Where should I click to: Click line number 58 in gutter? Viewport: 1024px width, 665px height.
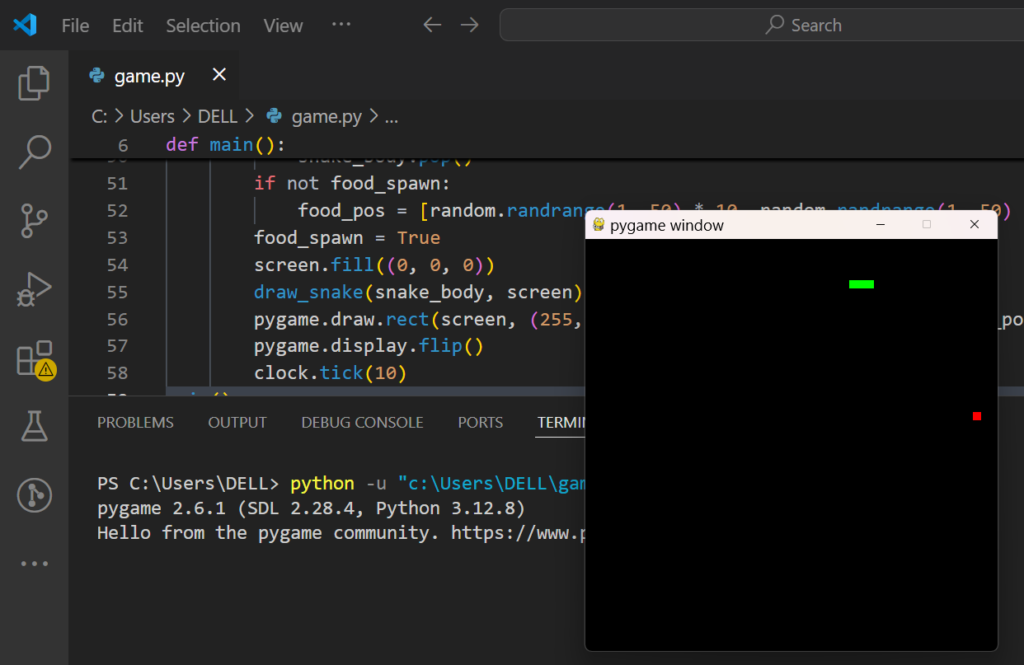(x=117, y=372)
